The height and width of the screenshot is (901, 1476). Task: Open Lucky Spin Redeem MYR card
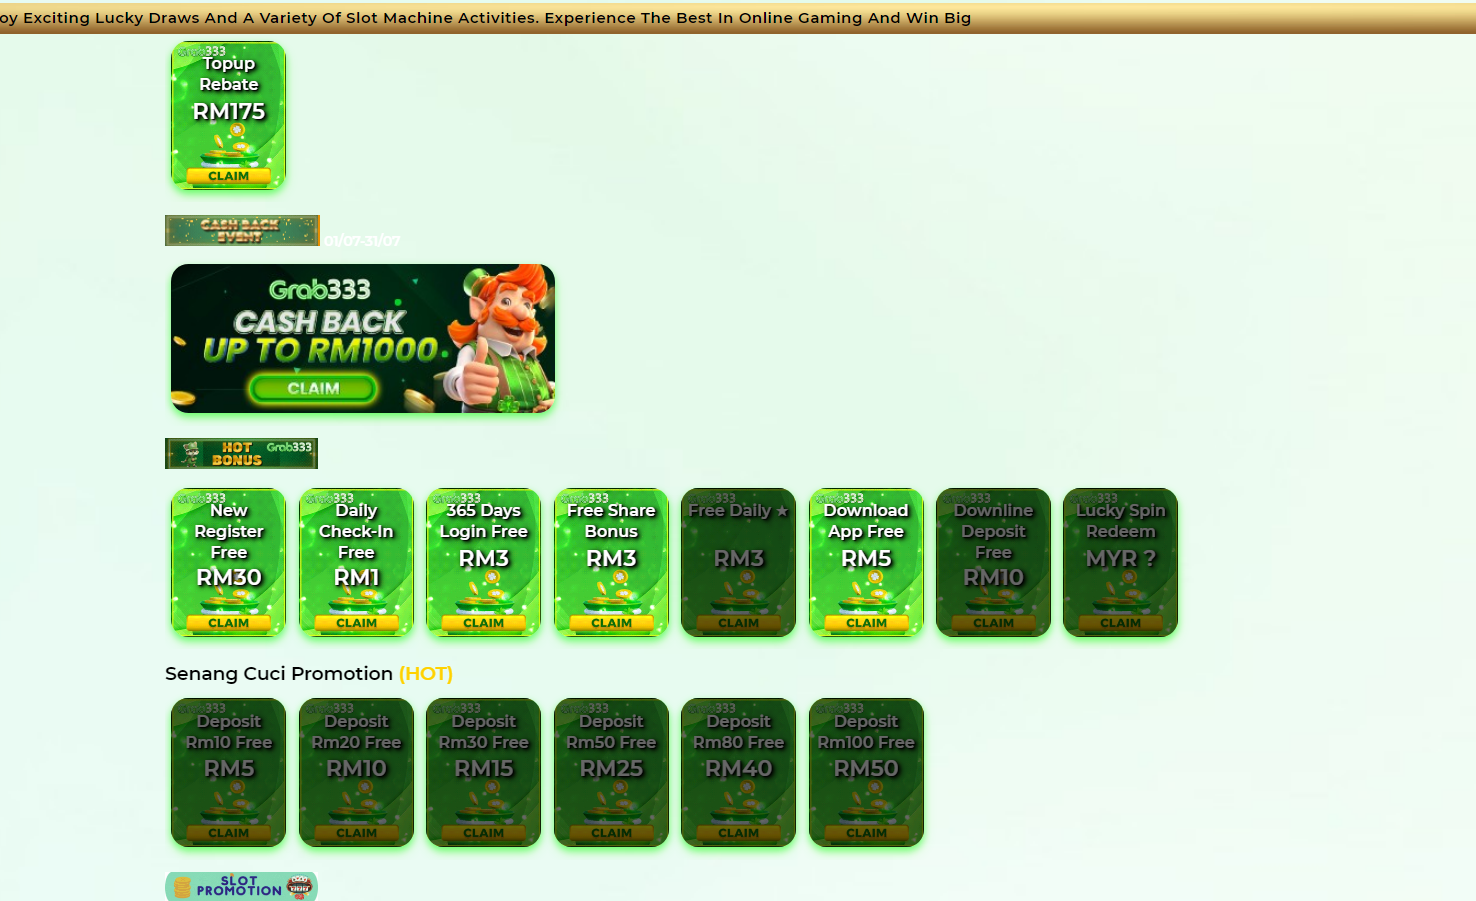click(x=1120, y=562)
